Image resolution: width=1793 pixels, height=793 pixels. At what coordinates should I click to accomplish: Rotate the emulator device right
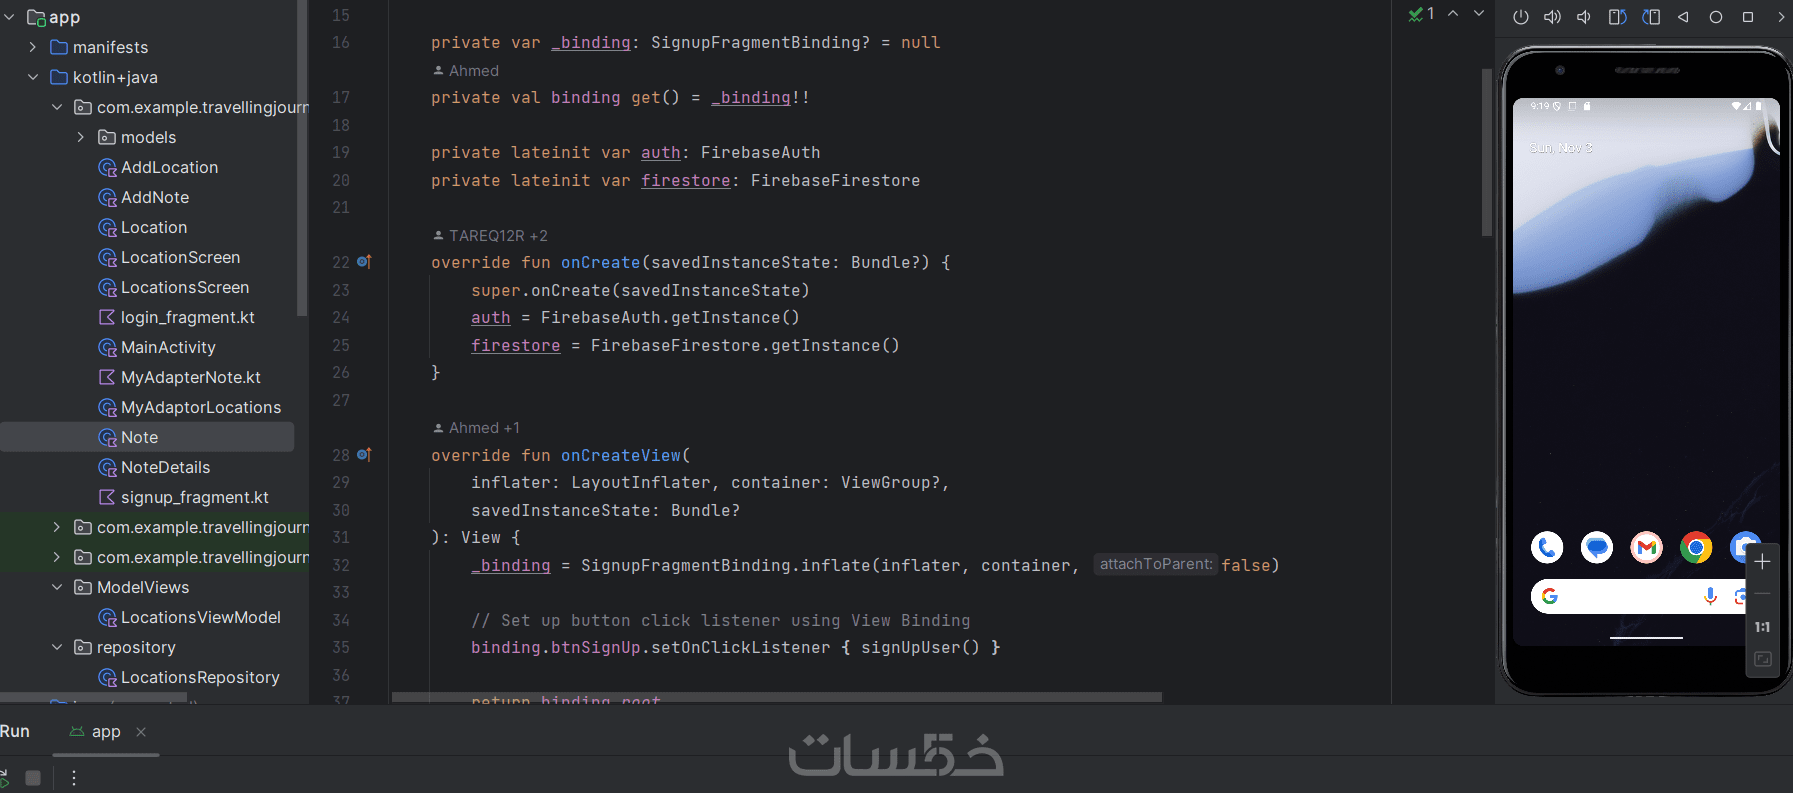tap(1651, 17)
